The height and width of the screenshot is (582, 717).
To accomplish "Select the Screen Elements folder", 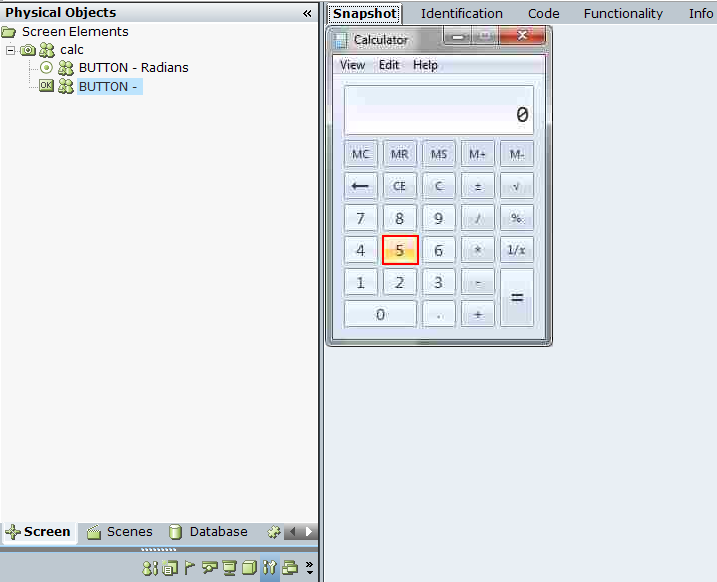I will click(74, 32).
